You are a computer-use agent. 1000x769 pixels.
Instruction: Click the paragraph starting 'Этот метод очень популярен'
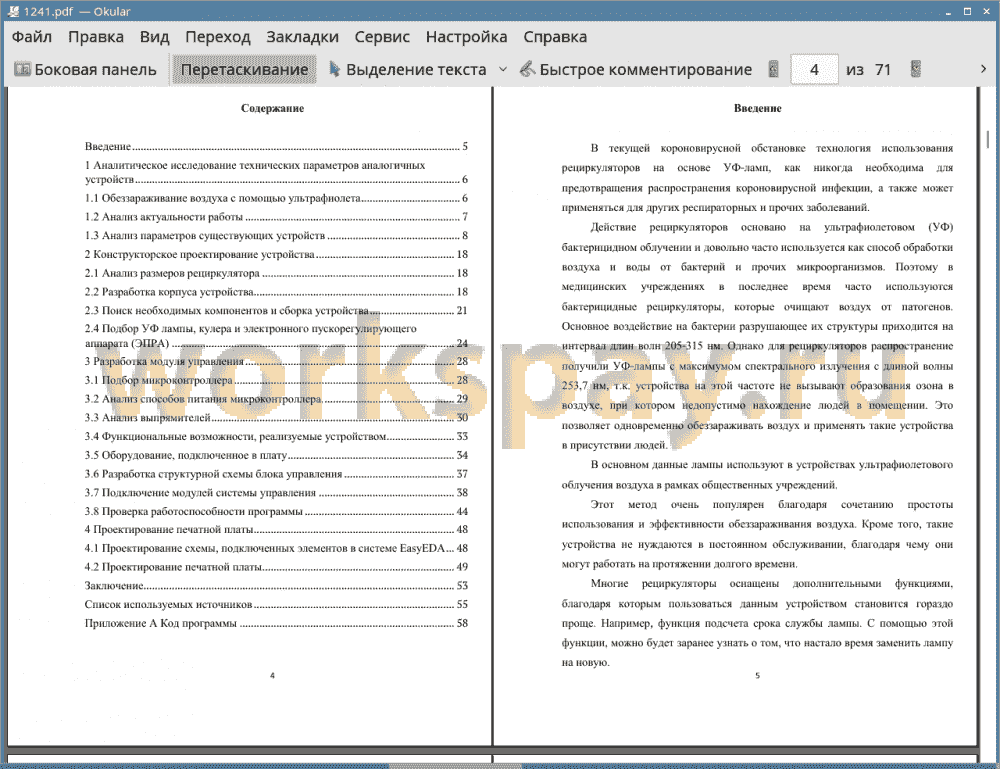(x=757, y=534)
